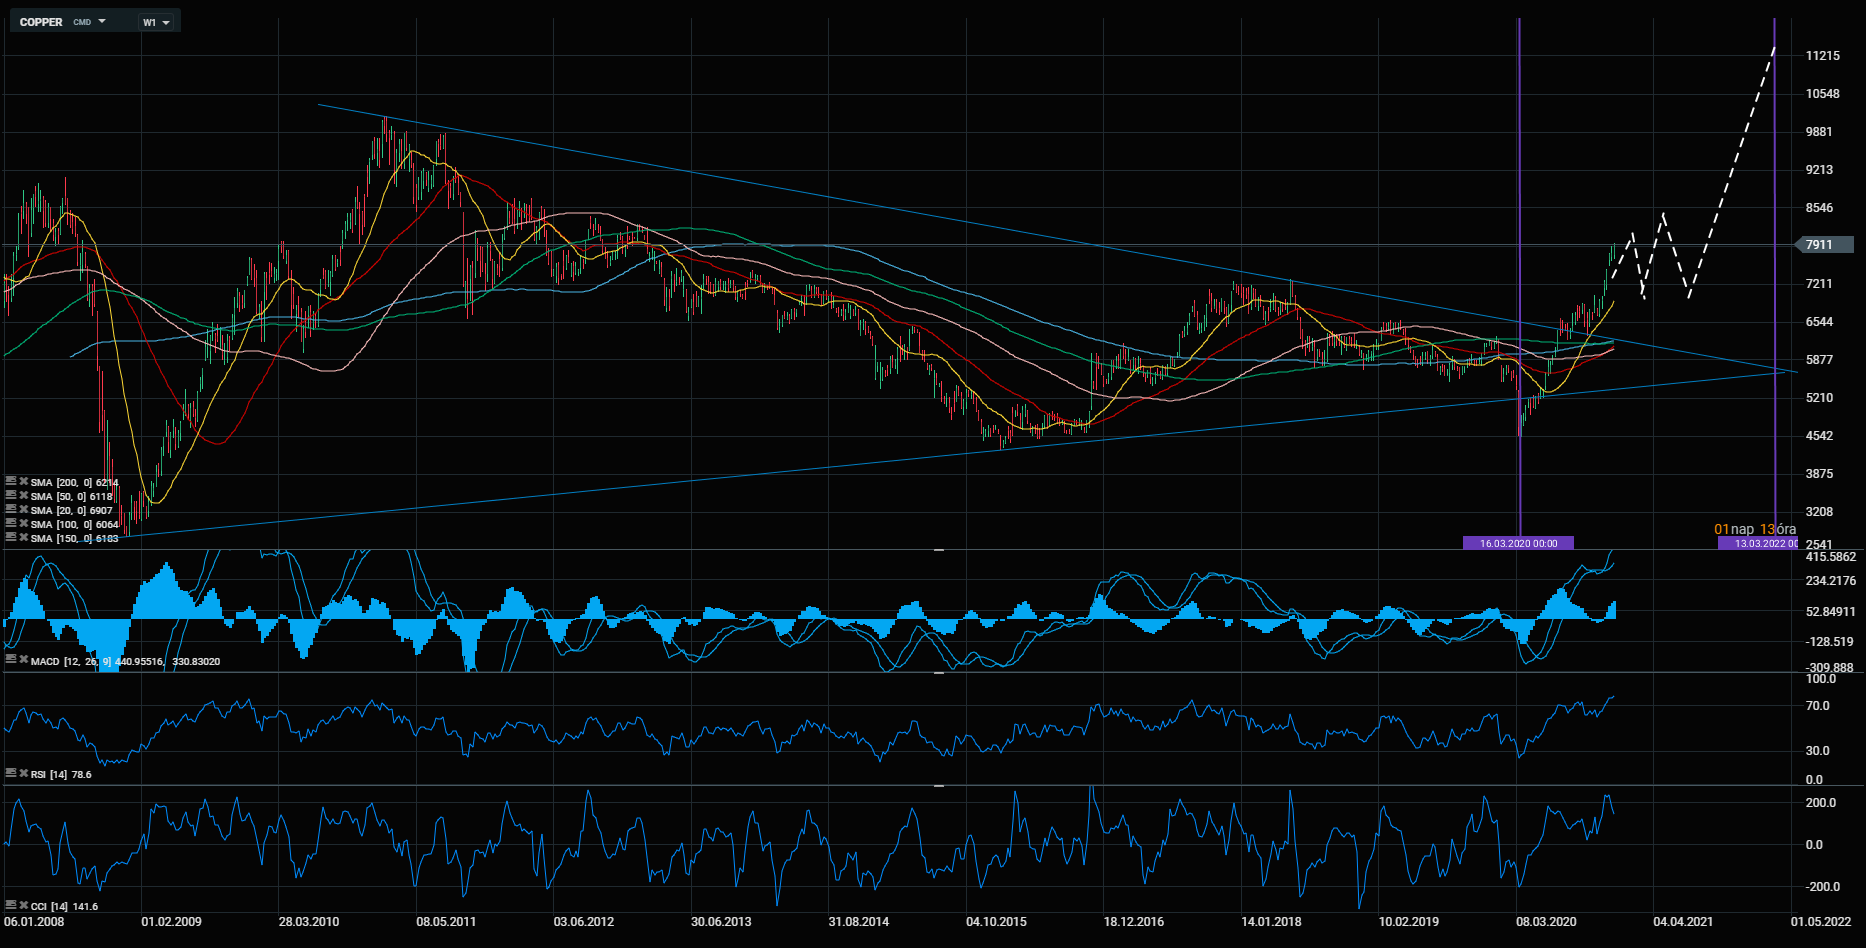Expand the COPPER CMD symbol dropdown
The image size is (1866, 948).
point(102,21)
